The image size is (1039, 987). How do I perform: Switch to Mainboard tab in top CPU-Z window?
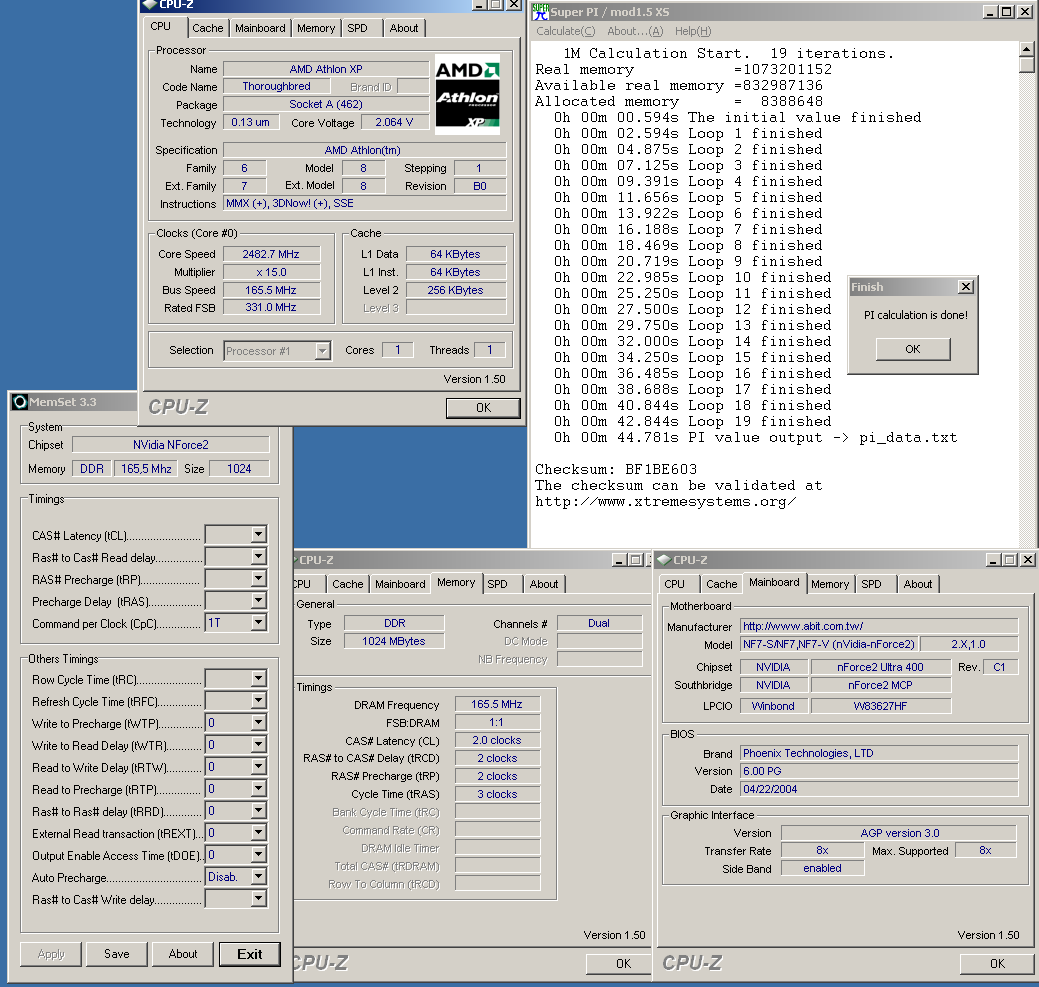point(260,28)
